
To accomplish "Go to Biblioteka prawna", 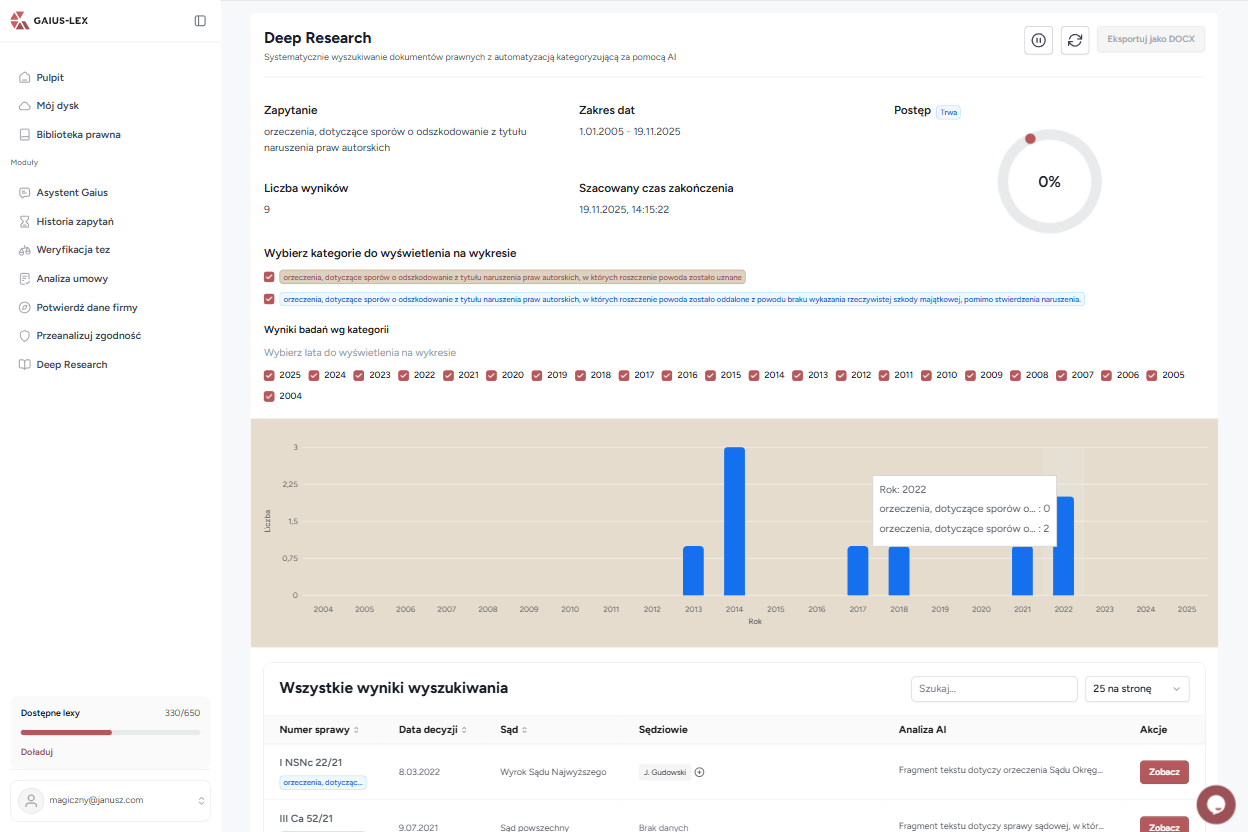I will (x=78, y=135).
